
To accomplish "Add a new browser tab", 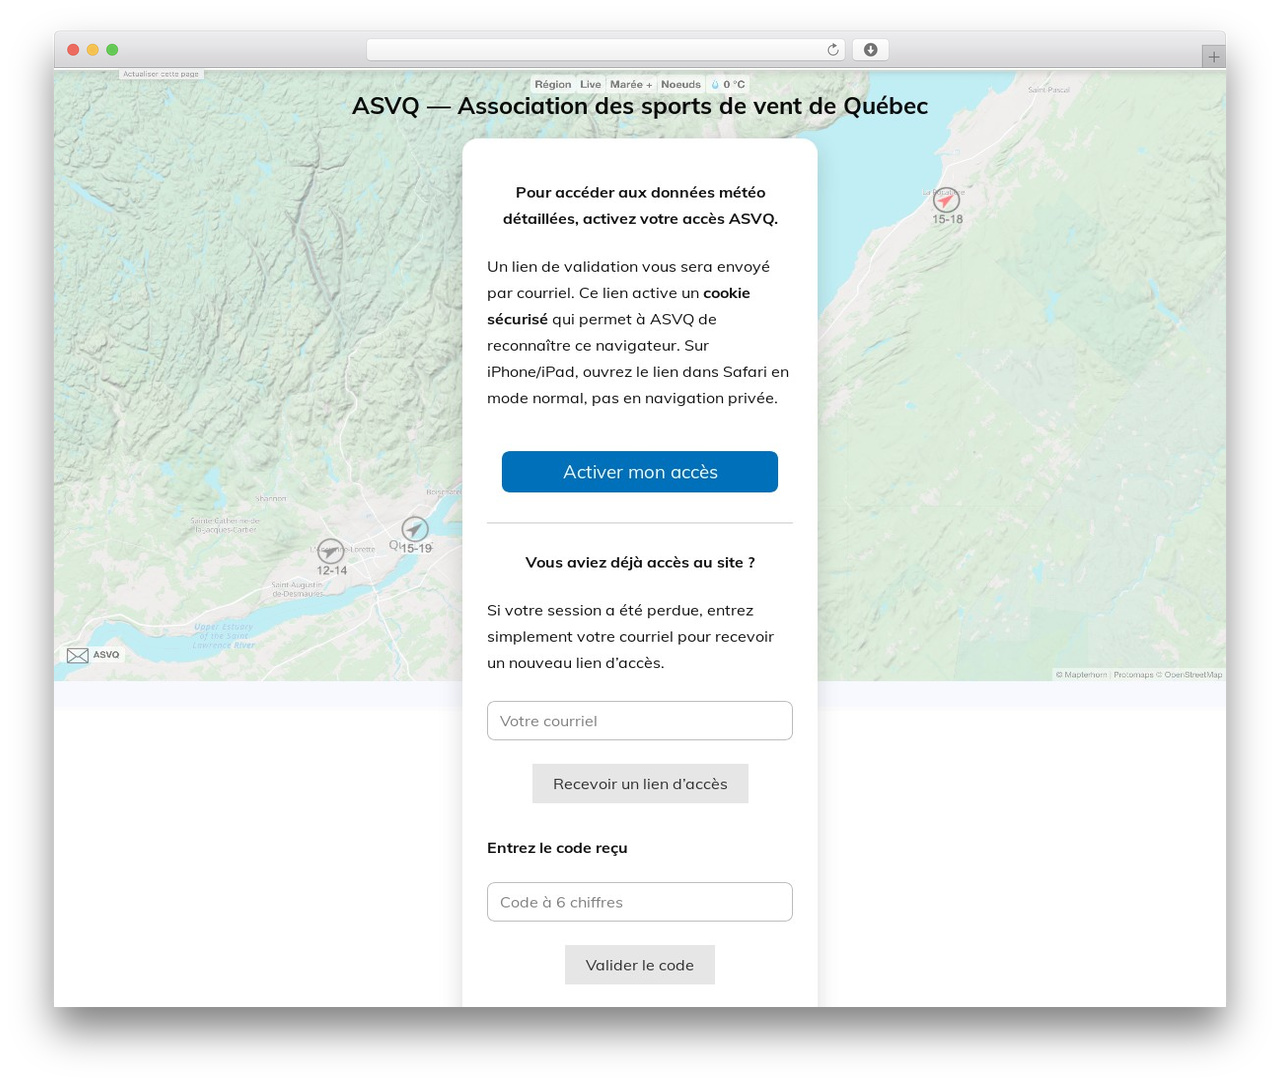I will tap(1213, 57).
